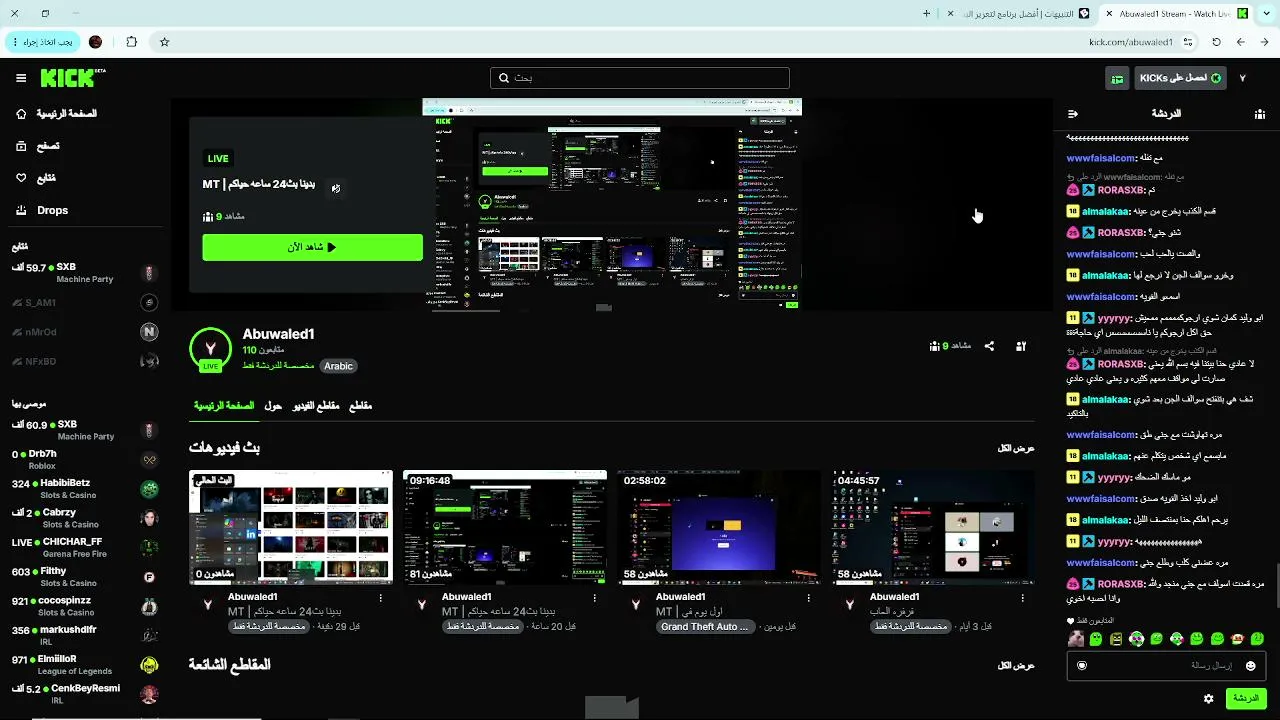Screen dimensions: 1280x720
Task: Open options menu for the 3-days-ago video
Action: tap(1023, 597)
